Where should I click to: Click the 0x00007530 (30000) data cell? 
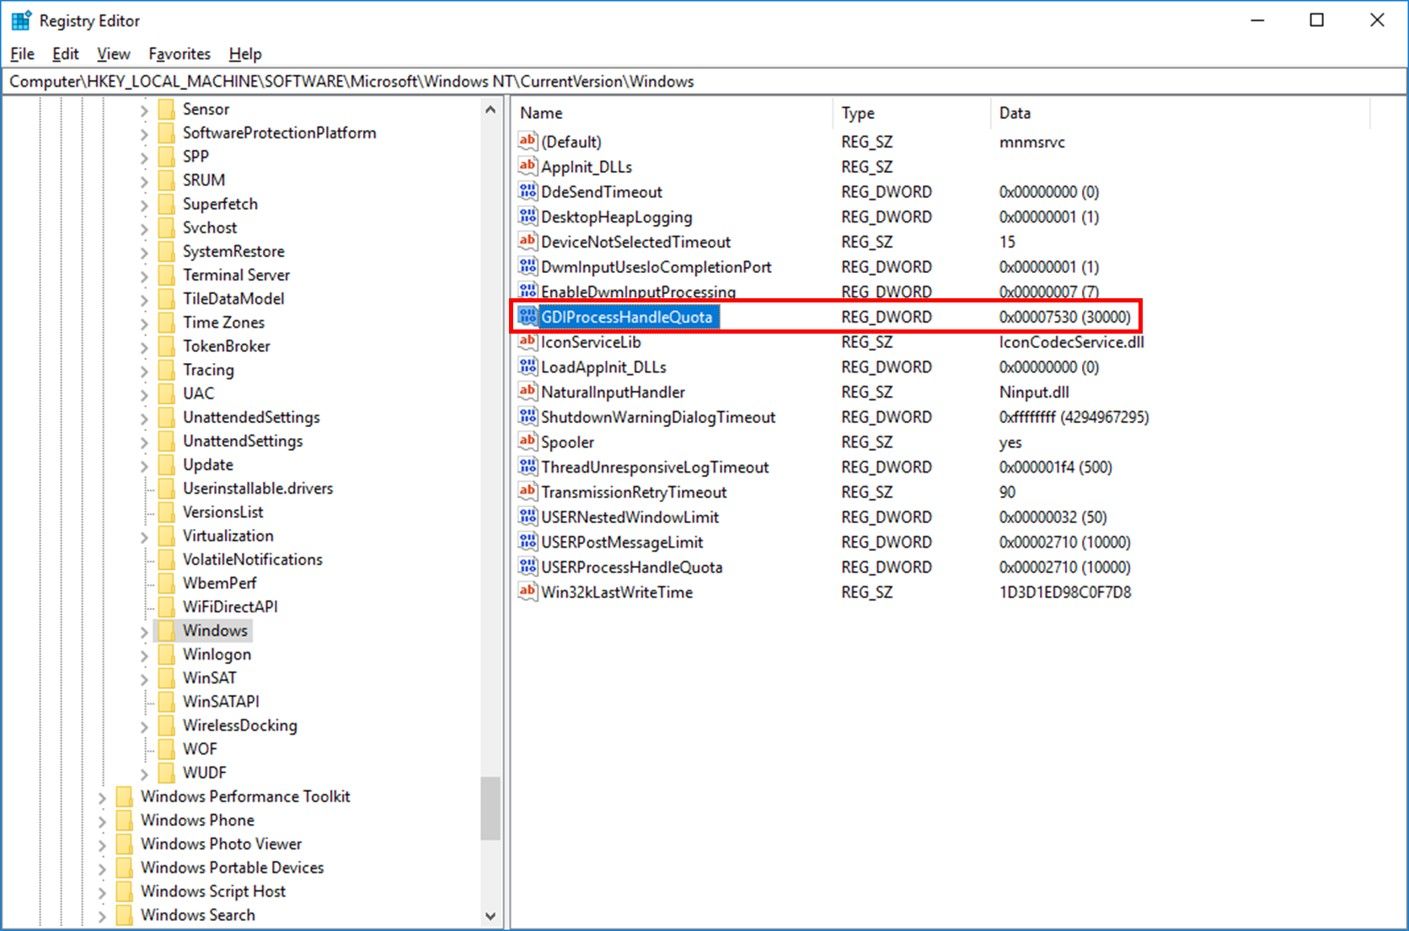pyautogui.click(x=1065, y=317)
